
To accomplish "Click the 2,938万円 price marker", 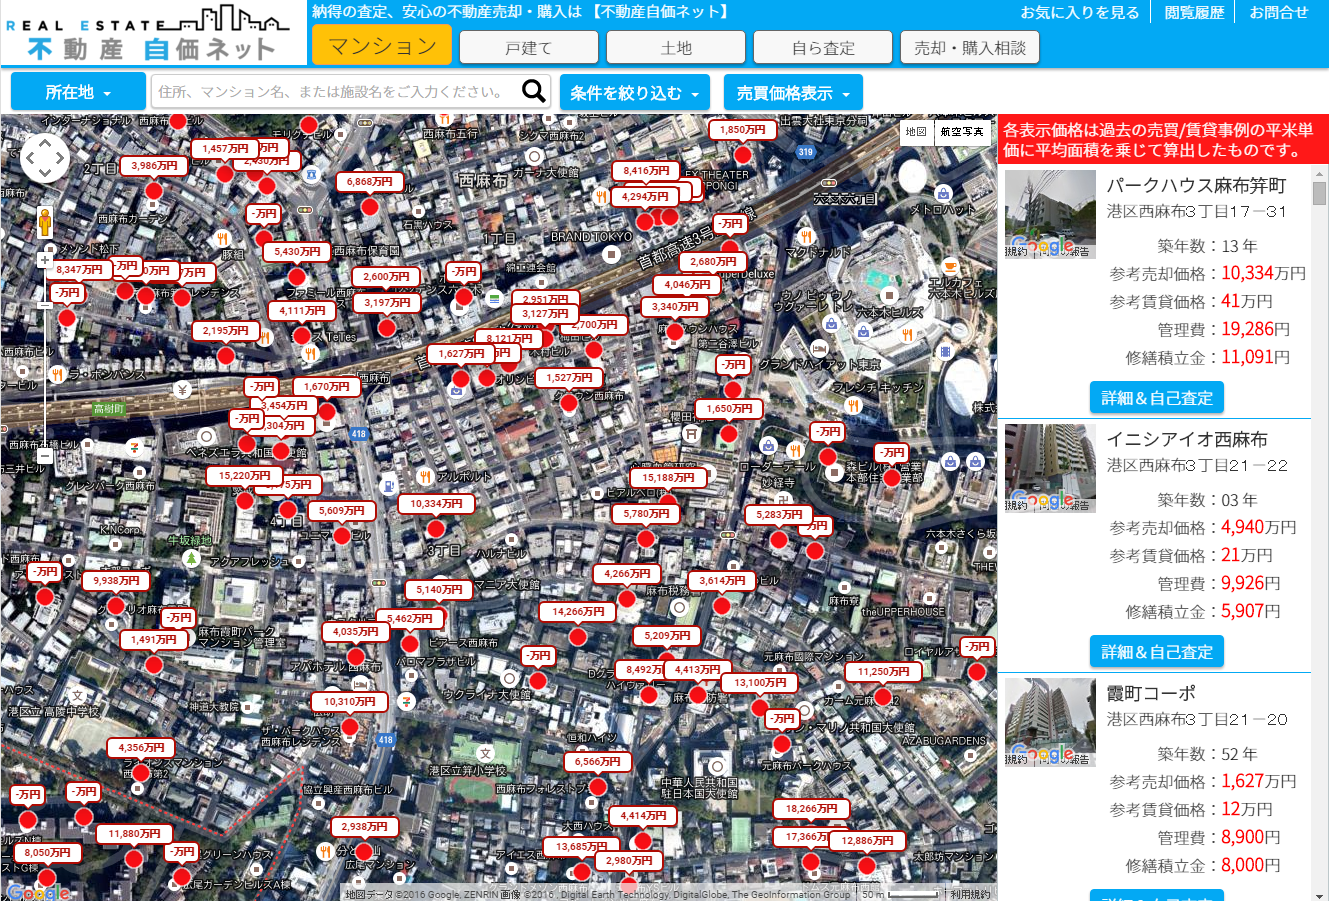I will pos(365,828).
